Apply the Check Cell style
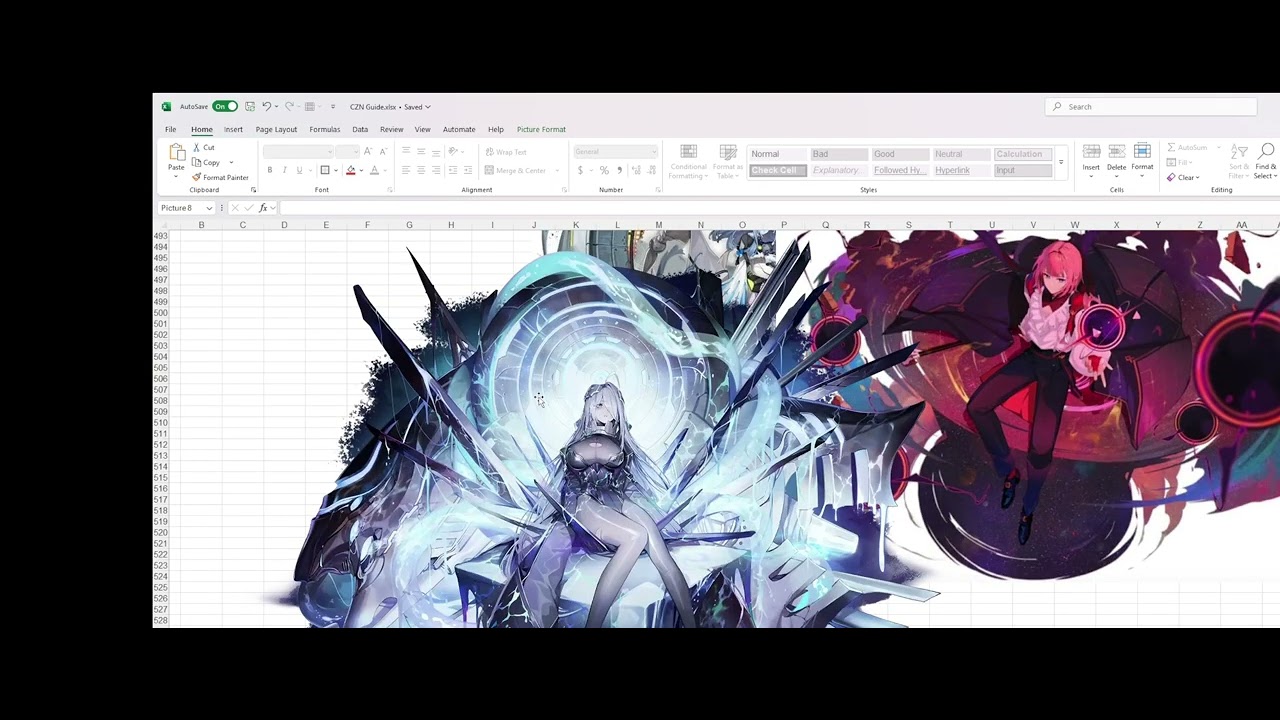This screenshot has height=720, width=1280. click(778, 170)
